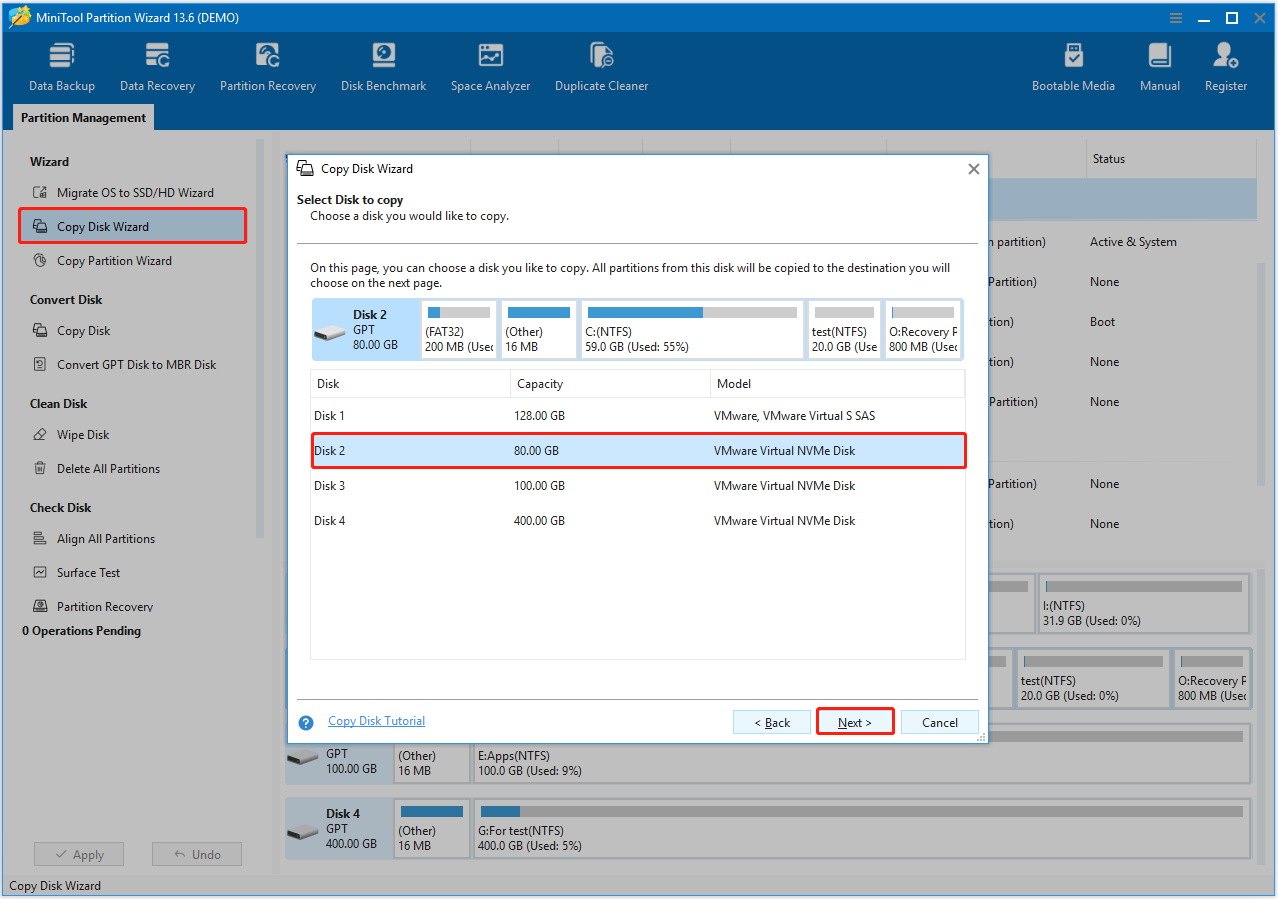Start Disk Benchmark
The height and width of the screenshot is (899, 1278).
(x=383, y=68)
